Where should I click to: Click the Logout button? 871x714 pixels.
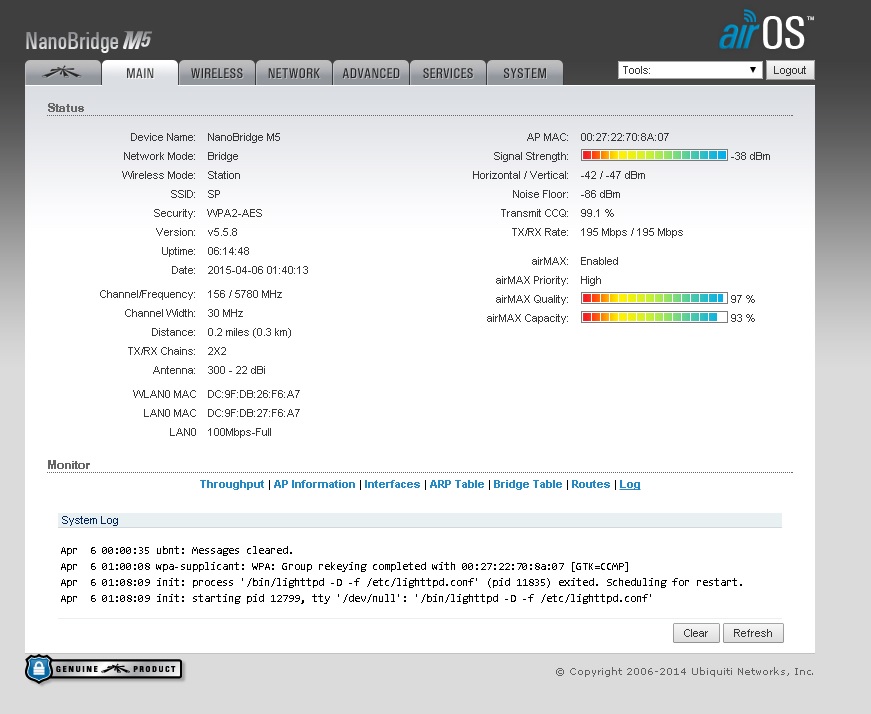[x=789, y=70]
